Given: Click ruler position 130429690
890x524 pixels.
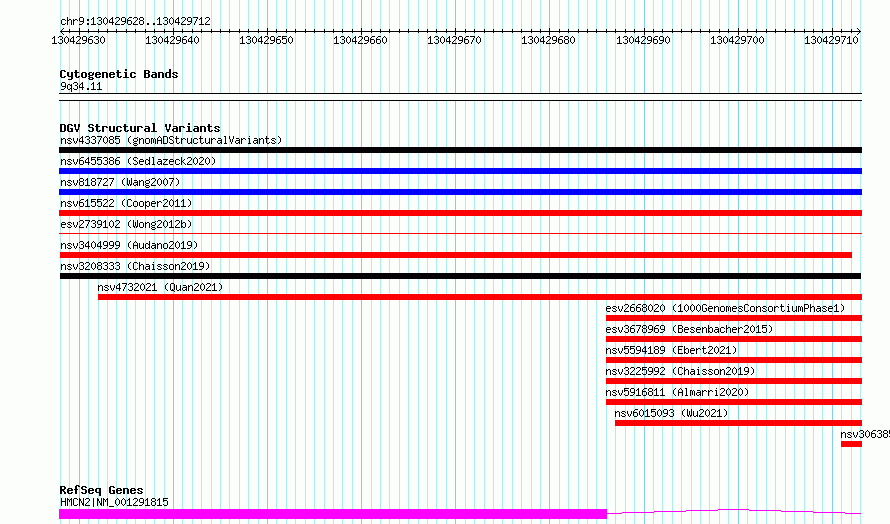Looking at the screenshot, I should click(x=643, y=40).
